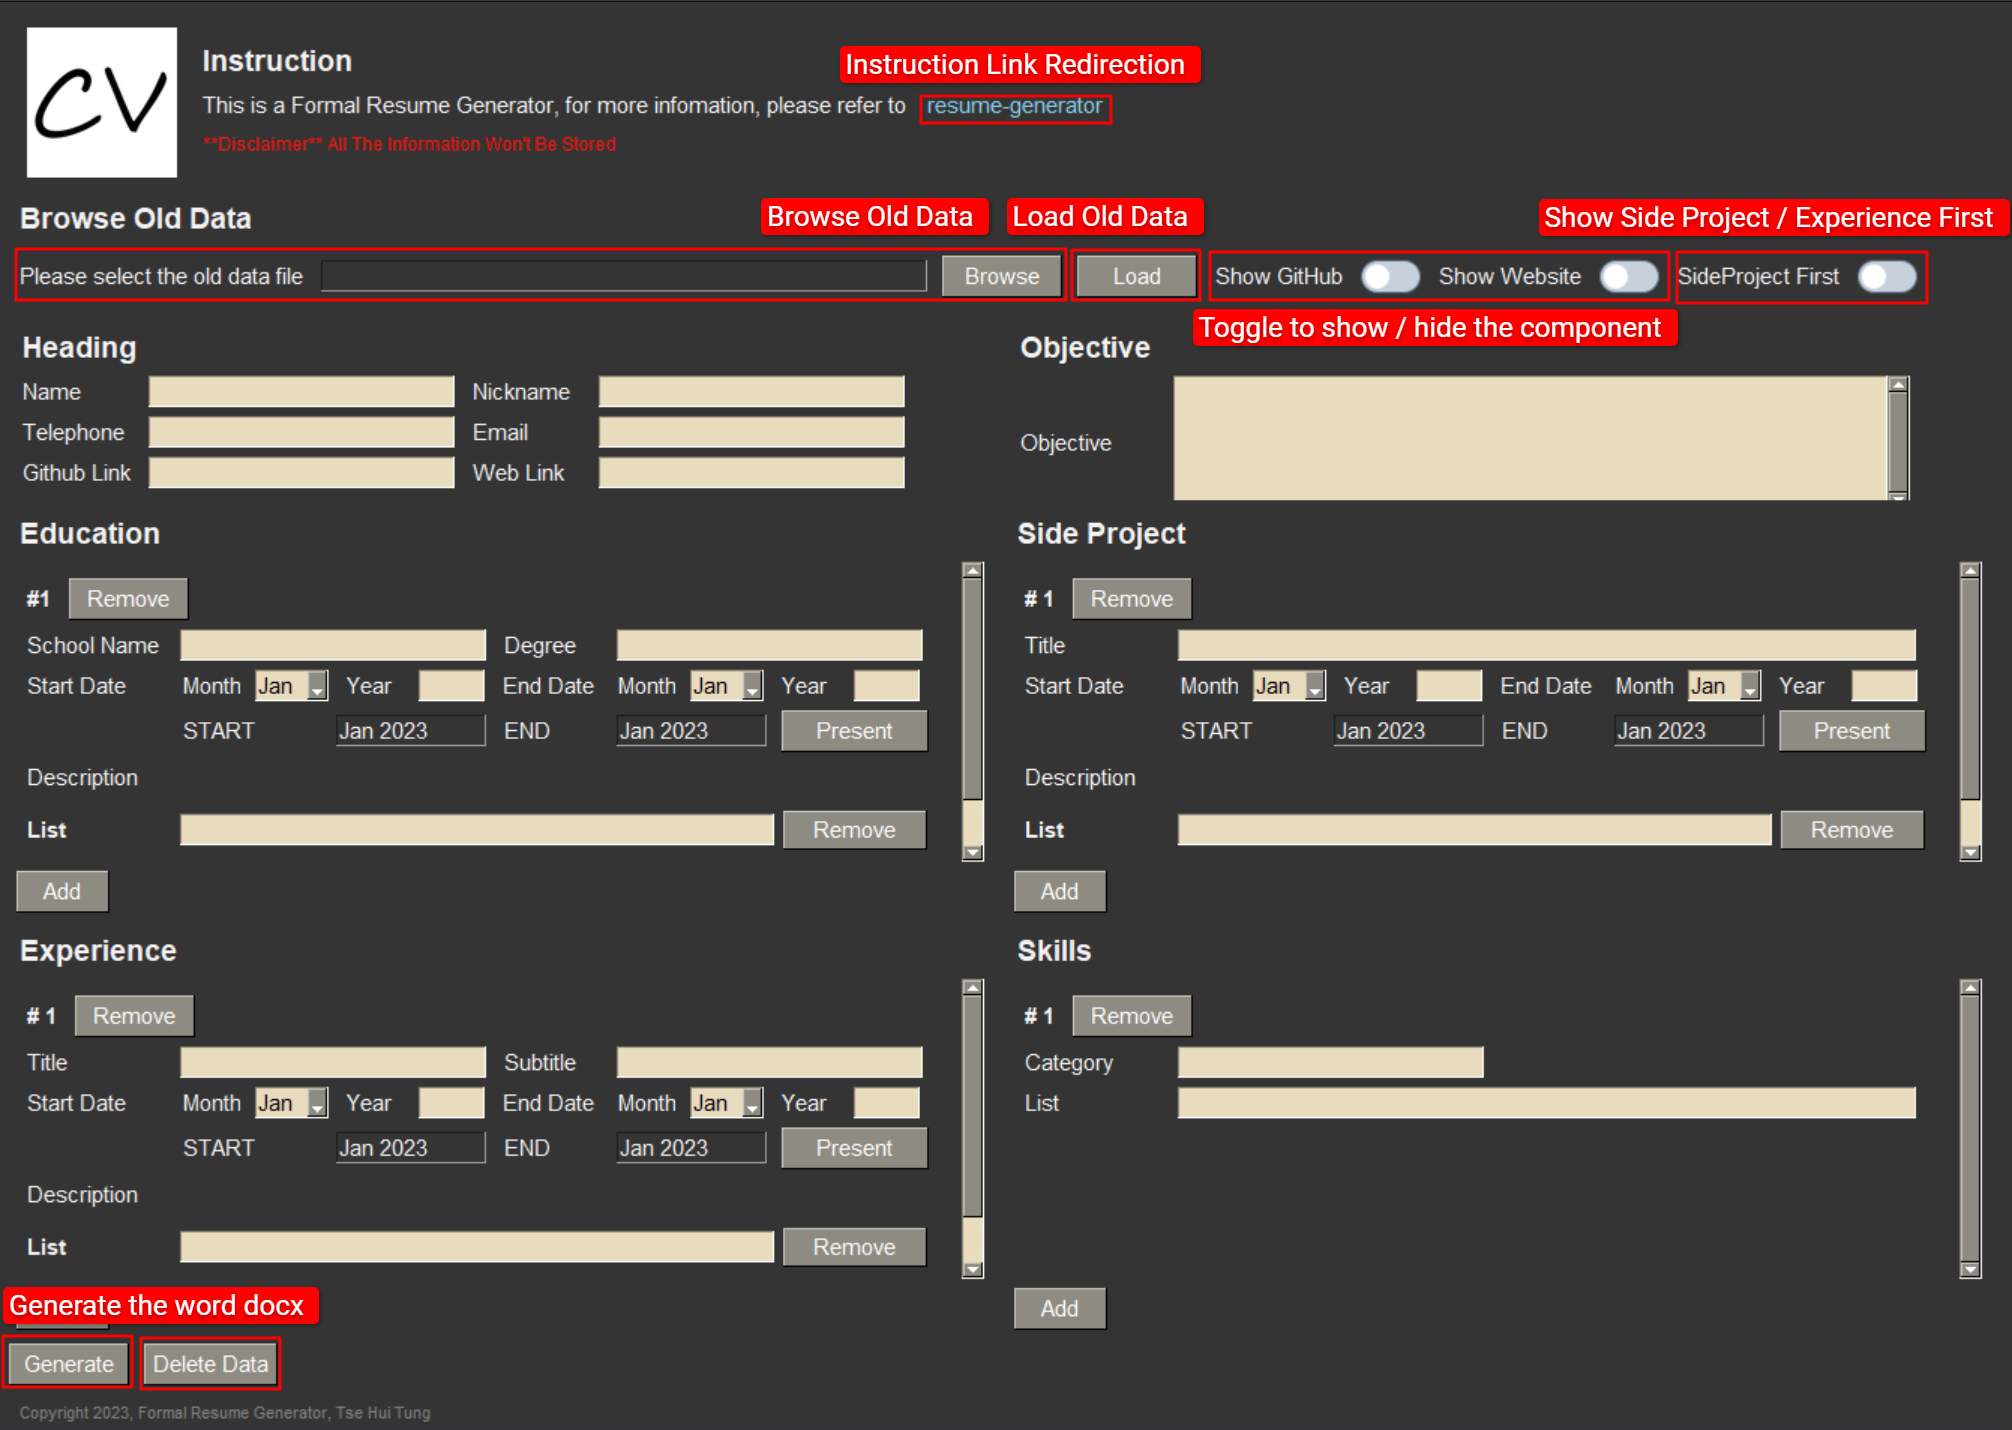
Task: Click Experience scrollbar down arrow
Action: pyautogui.click(x=972, y=1269)
